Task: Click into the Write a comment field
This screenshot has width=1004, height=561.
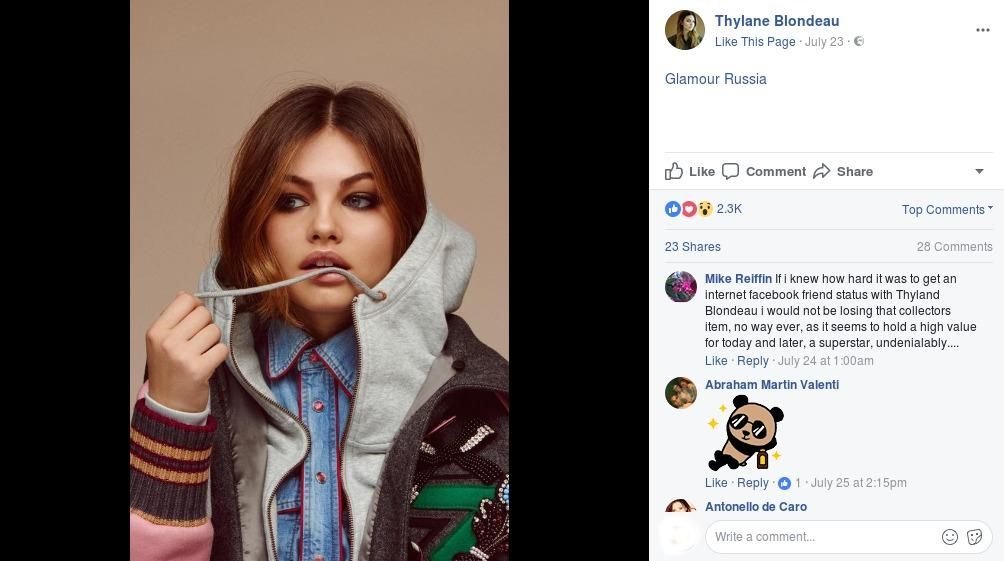Action: tap(820, 537)
